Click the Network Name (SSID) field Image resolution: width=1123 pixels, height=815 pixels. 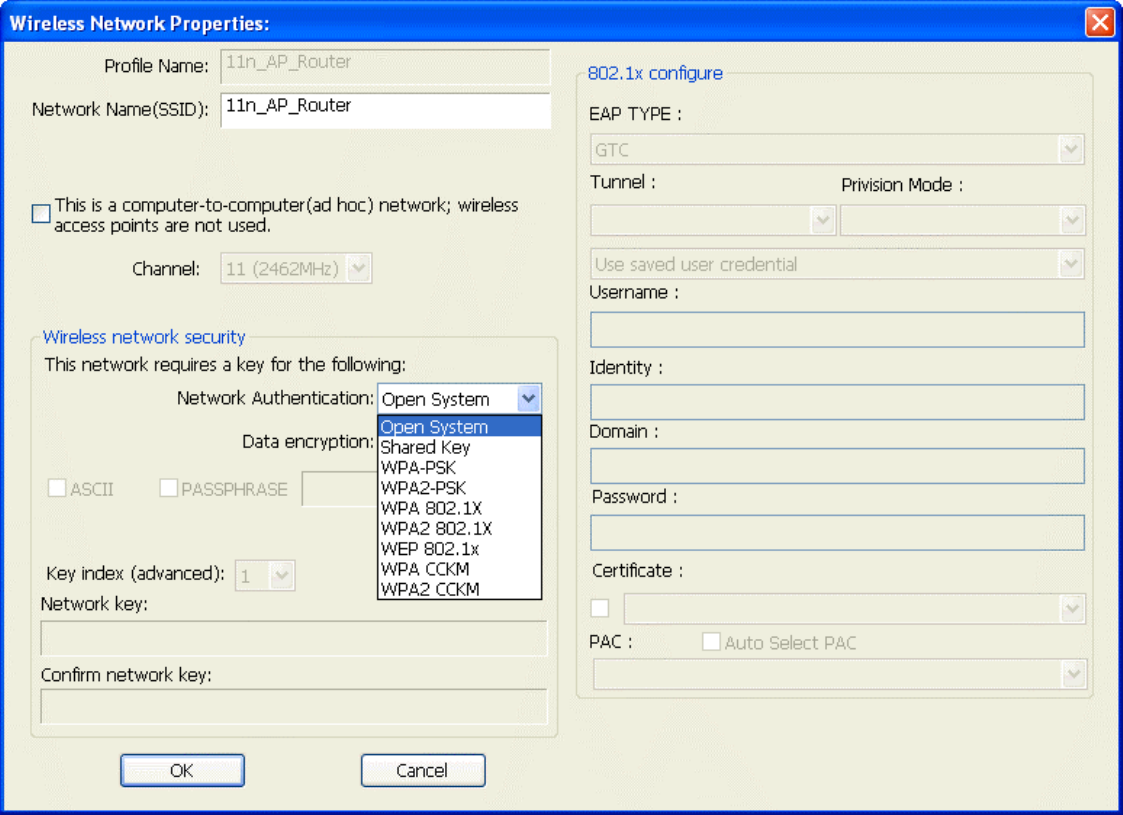tap(384, 110)
